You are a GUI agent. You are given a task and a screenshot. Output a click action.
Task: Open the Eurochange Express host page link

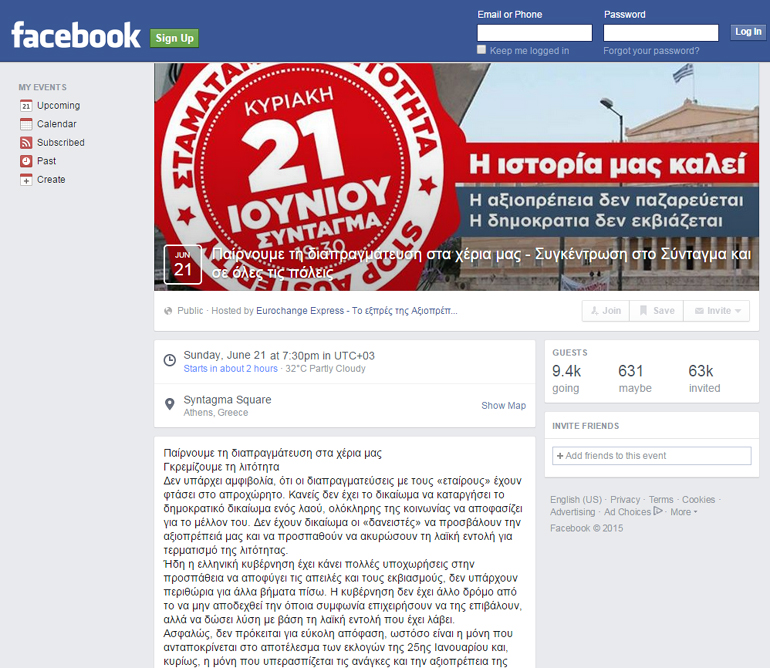tap(357, 311)
